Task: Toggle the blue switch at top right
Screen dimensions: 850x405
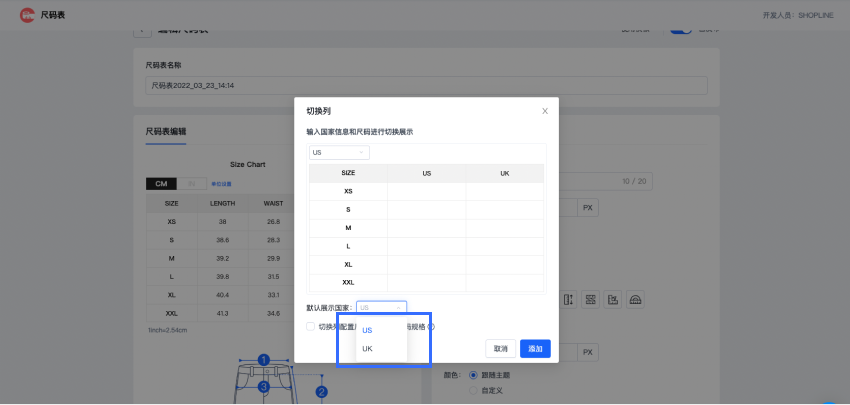Action: 681,27
